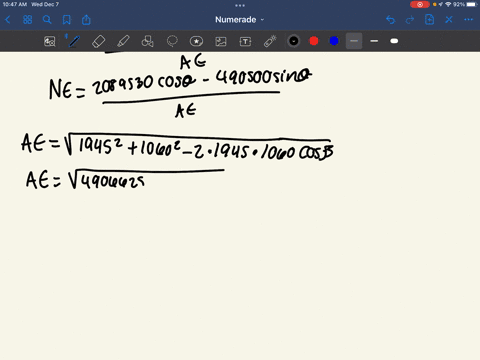
Task: Open the share/export icon
Action: click(86, 20)
